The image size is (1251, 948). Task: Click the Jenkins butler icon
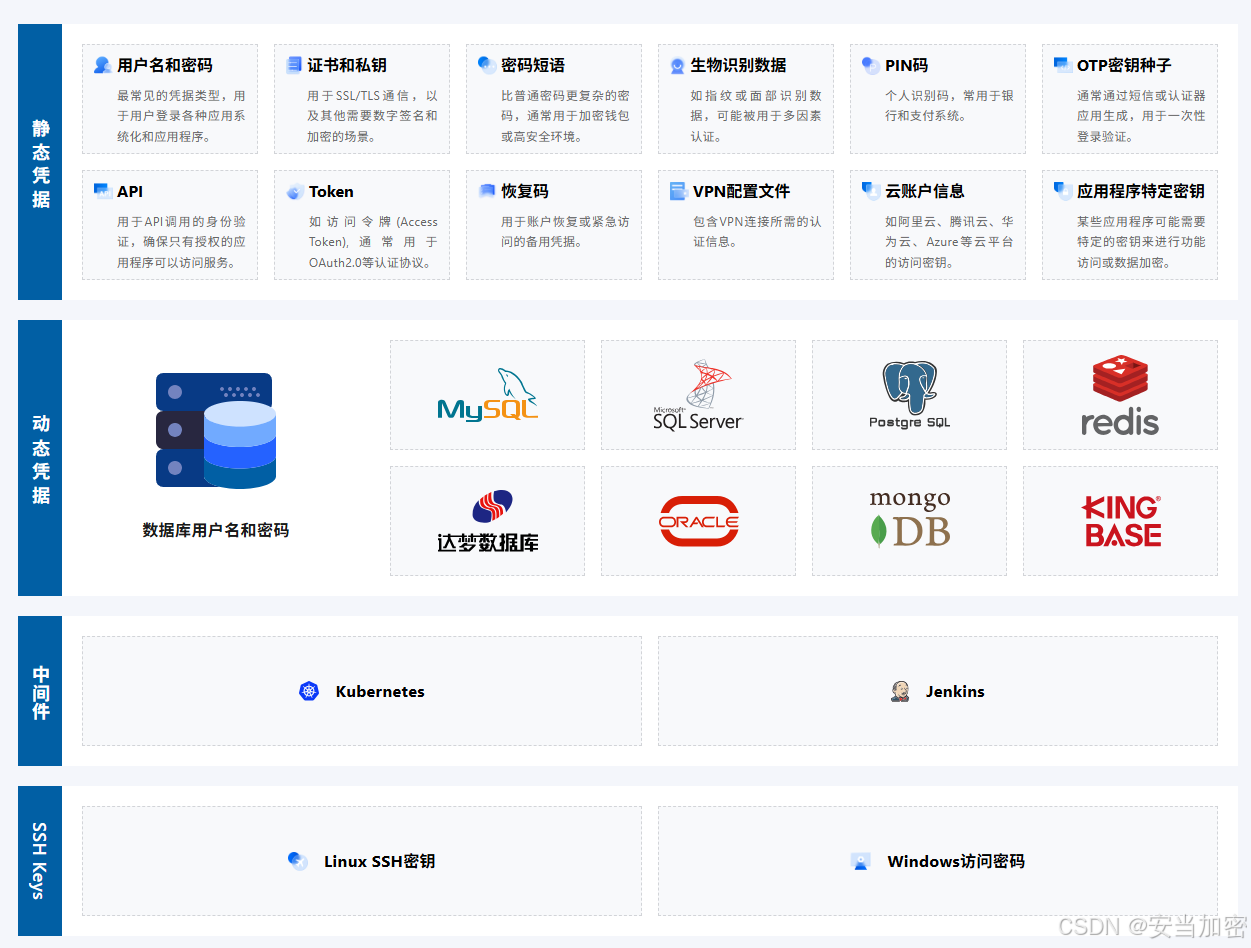coord(900,690)
